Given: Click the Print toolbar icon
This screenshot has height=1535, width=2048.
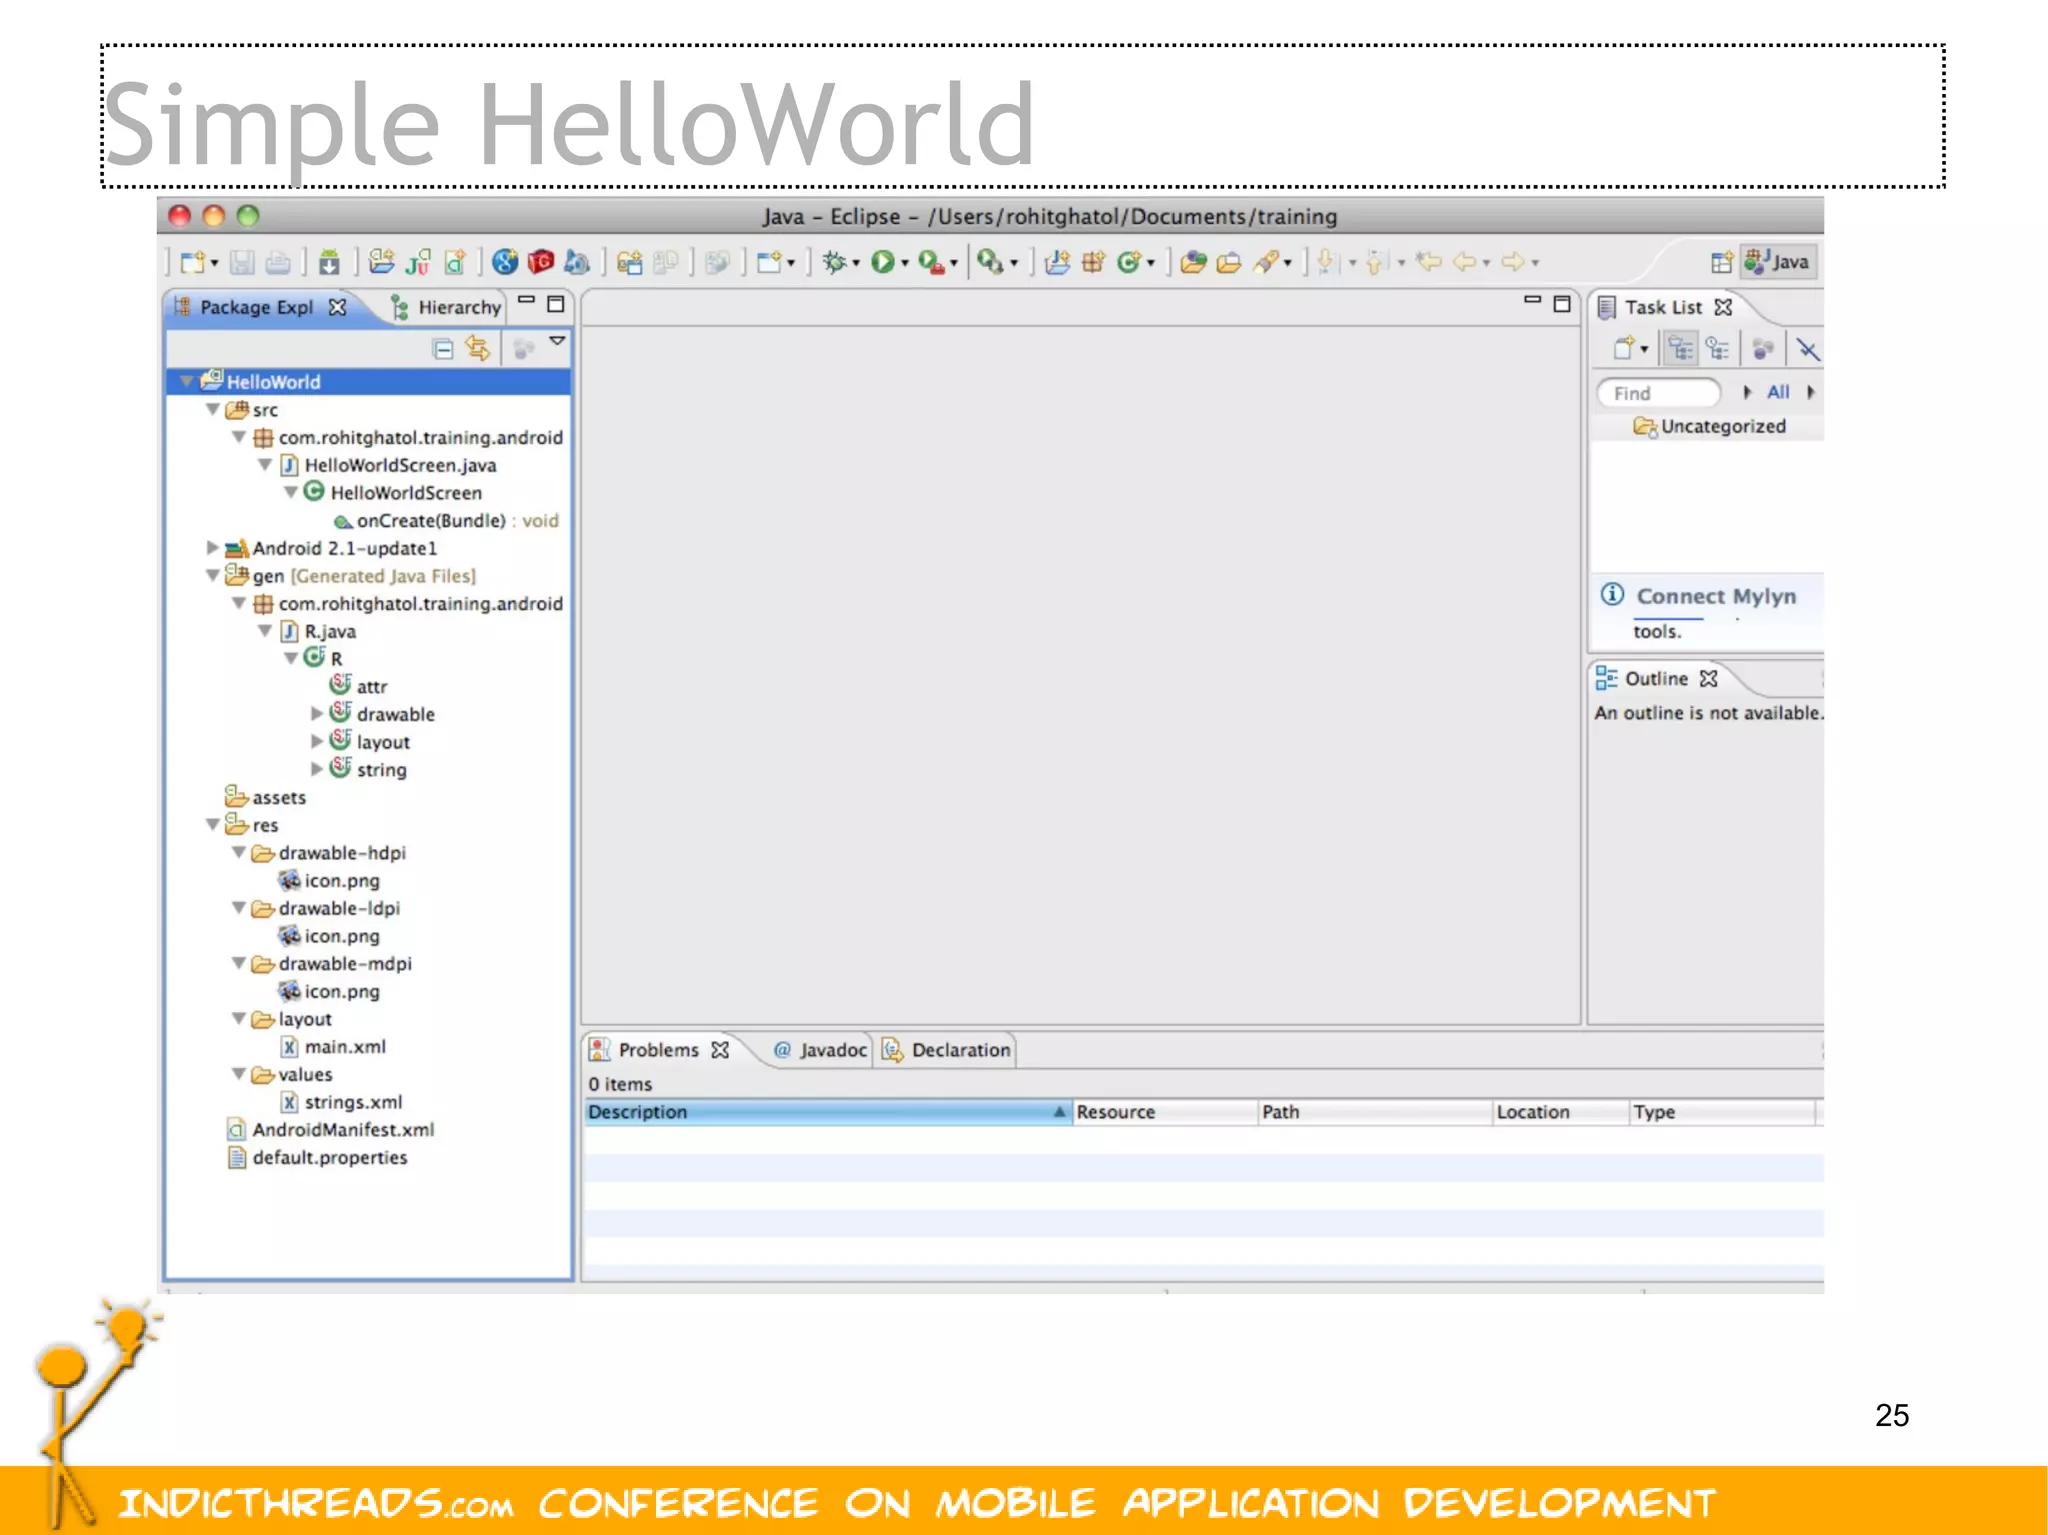Looking at the screenshot, I should (x=278, y=262).
